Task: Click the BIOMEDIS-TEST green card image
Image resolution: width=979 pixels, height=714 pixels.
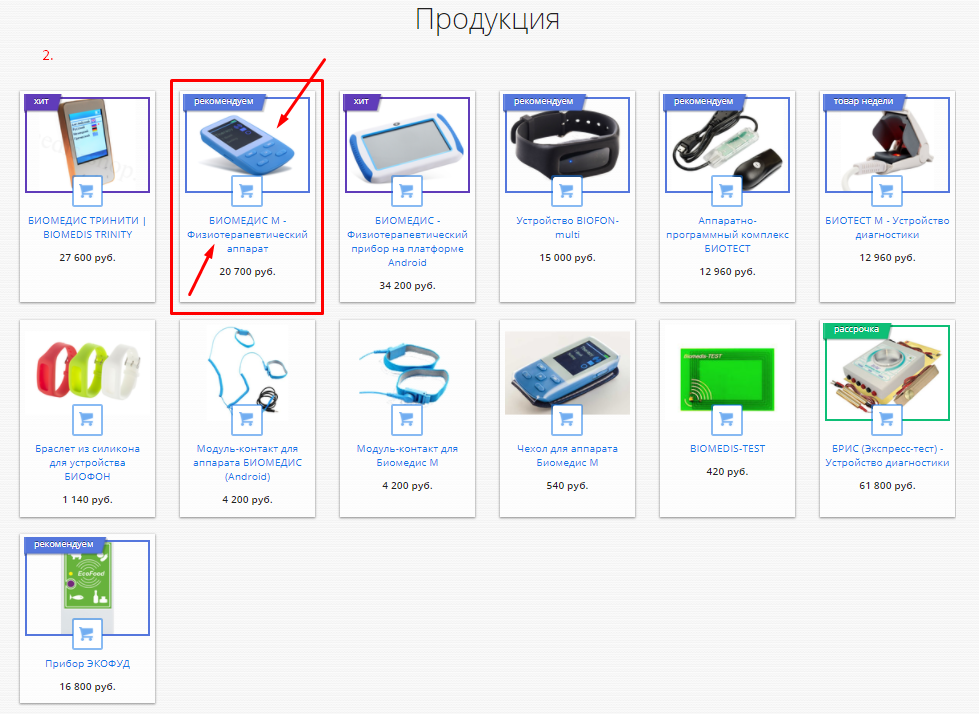Action: 727,379
